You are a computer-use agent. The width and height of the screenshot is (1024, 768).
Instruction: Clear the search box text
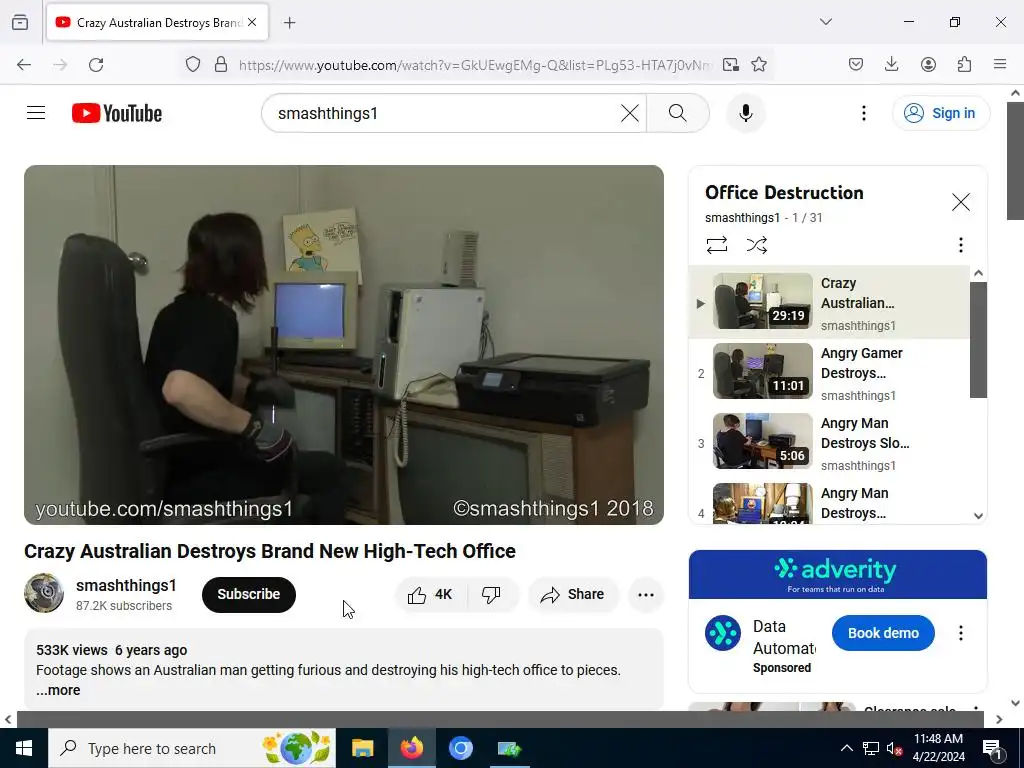pyautogui.click(x=630, y=113)
